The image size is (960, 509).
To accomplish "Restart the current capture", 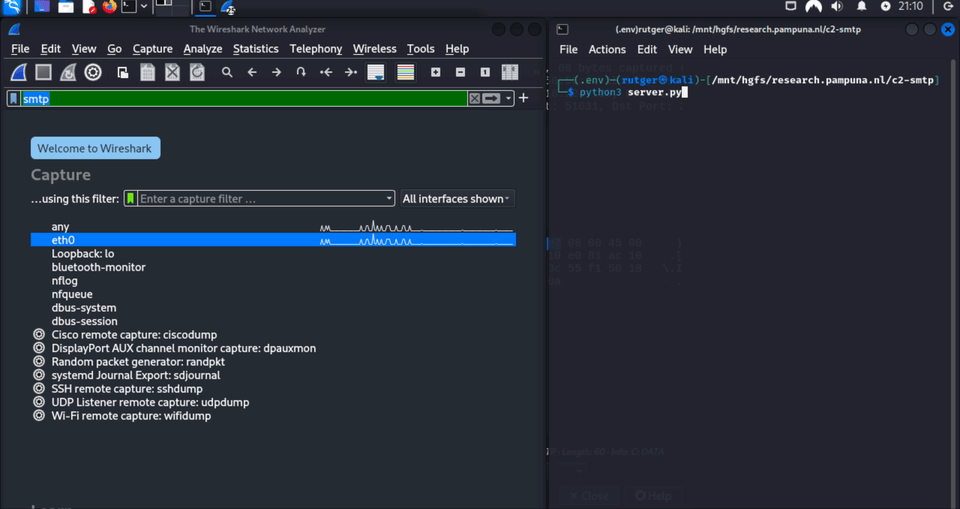I will (x=68, y=72).
